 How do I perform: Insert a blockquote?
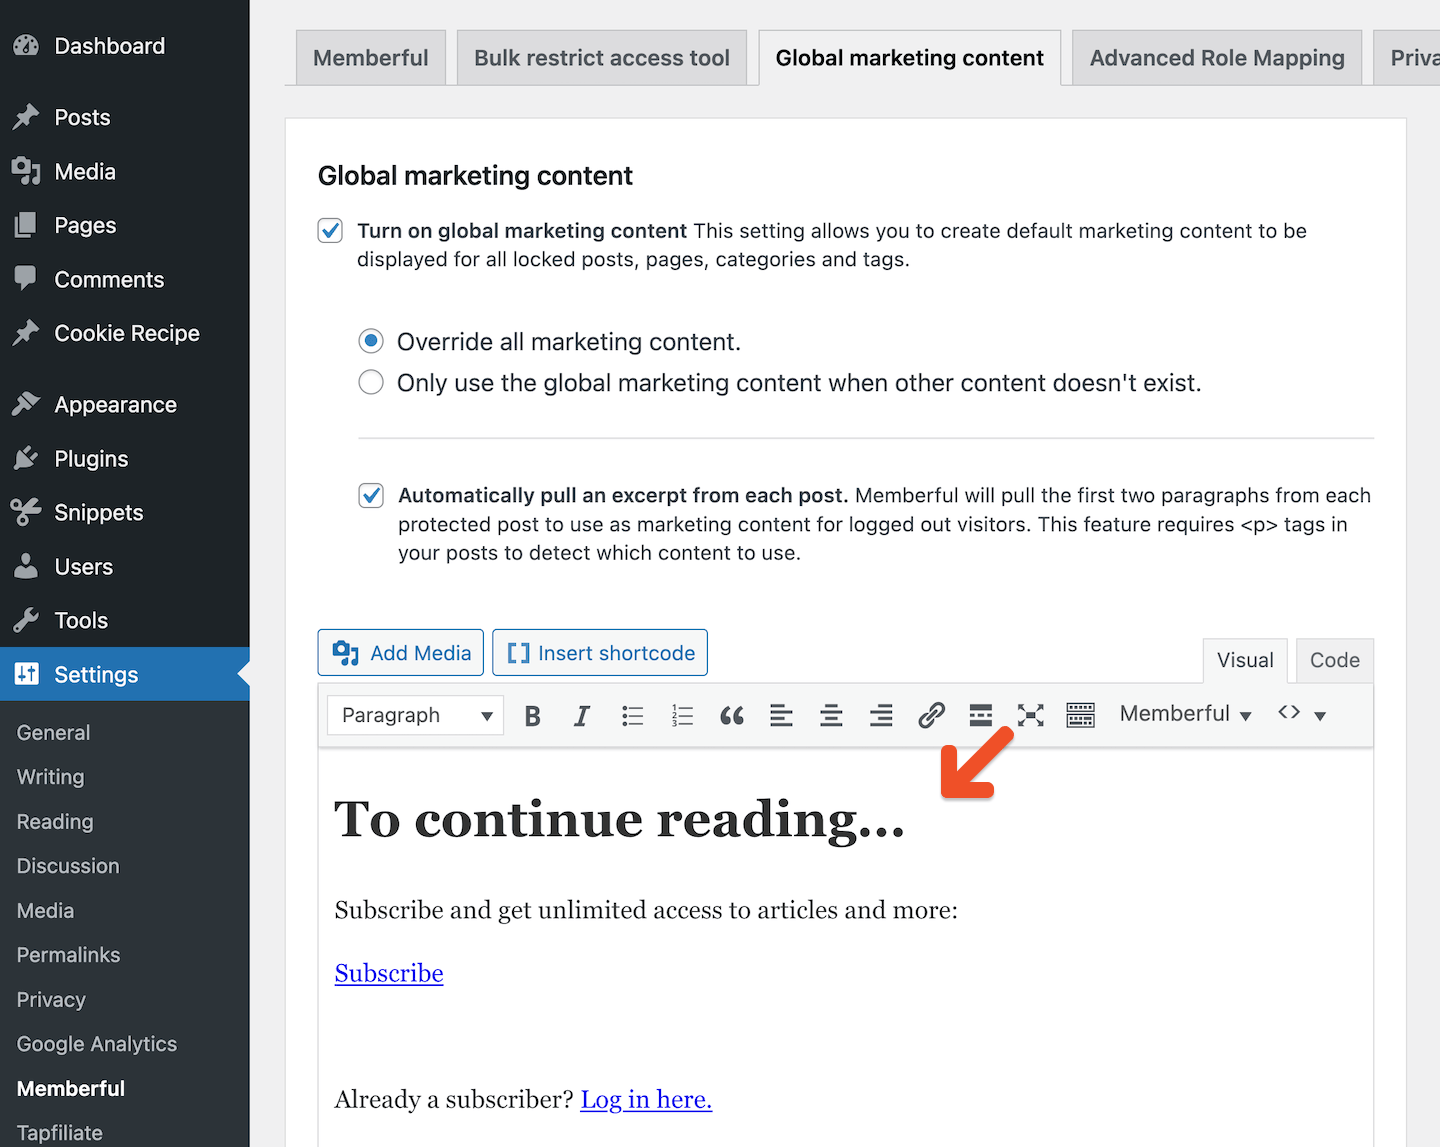click(732, 715)
